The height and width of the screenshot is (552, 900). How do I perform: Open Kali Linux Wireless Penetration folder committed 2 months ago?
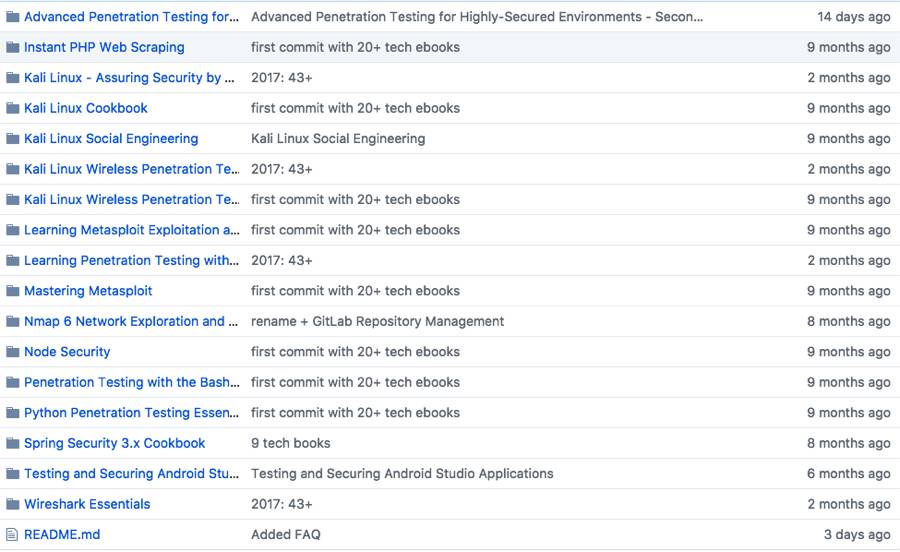pyautogui.click(x=131, y=169)
